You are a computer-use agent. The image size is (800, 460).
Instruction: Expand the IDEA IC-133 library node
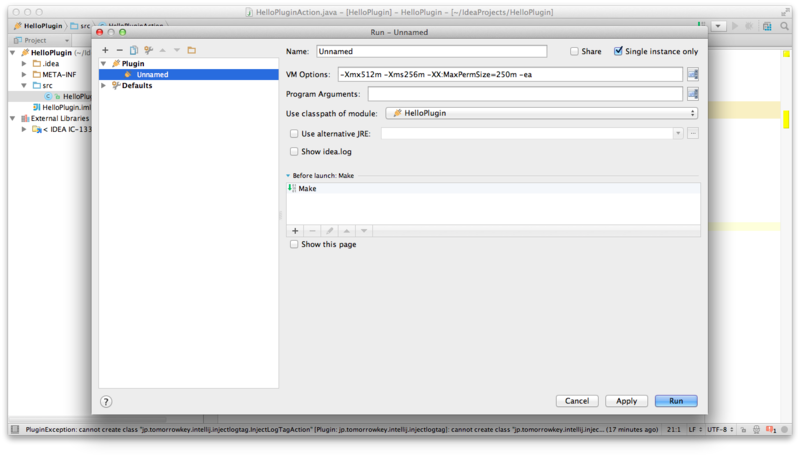tap(24, 130)
